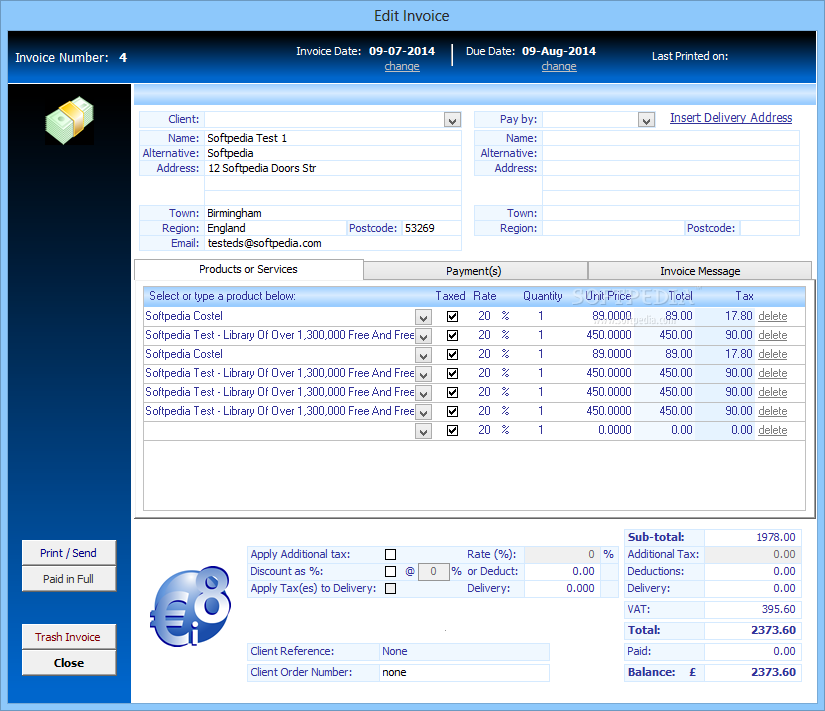Click the blue euro i8 logo
Image resolution: width=825 pixels, height=711 pixels.
tap(190, 606)
